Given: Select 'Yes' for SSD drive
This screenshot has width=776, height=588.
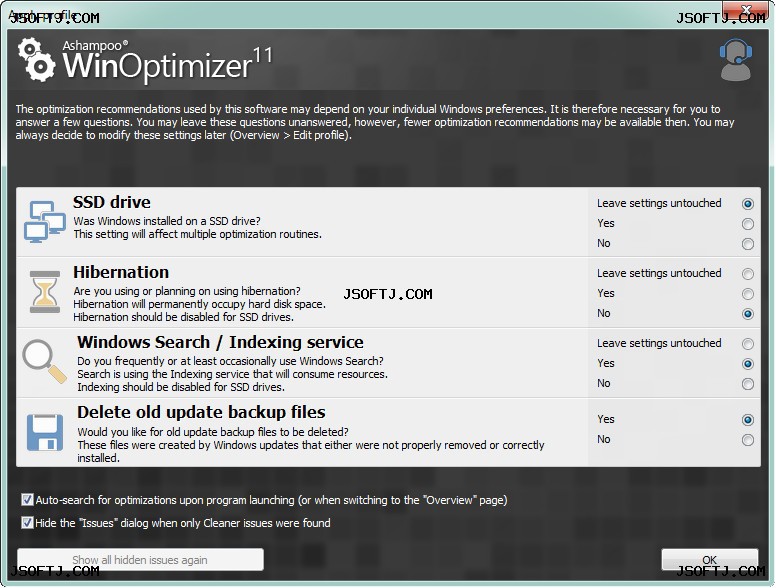Looking at the screenshot, I should pos(748,224).
